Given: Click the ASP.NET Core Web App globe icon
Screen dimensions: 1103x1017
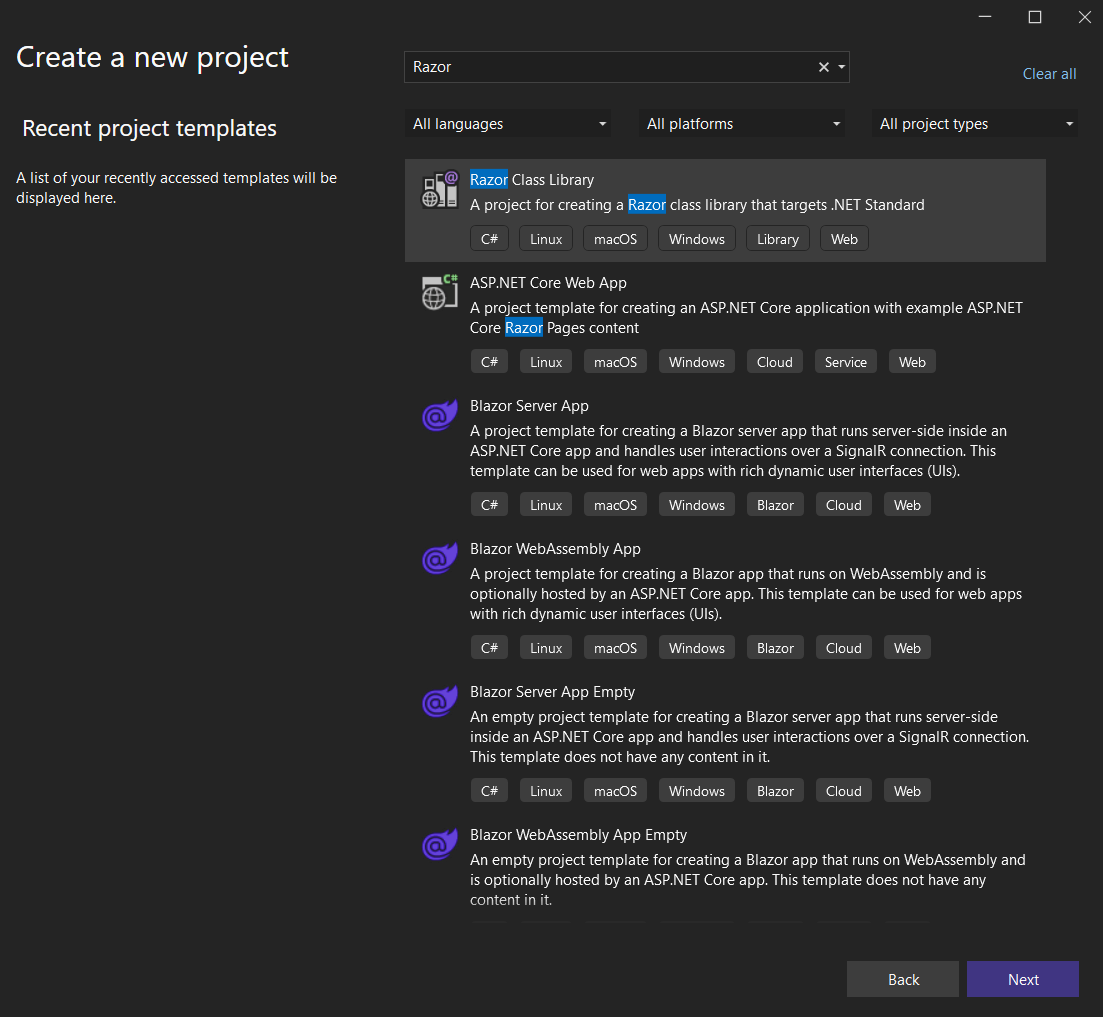Looking at the screenshot, I should pyautogui.click(x=439, y=293).
